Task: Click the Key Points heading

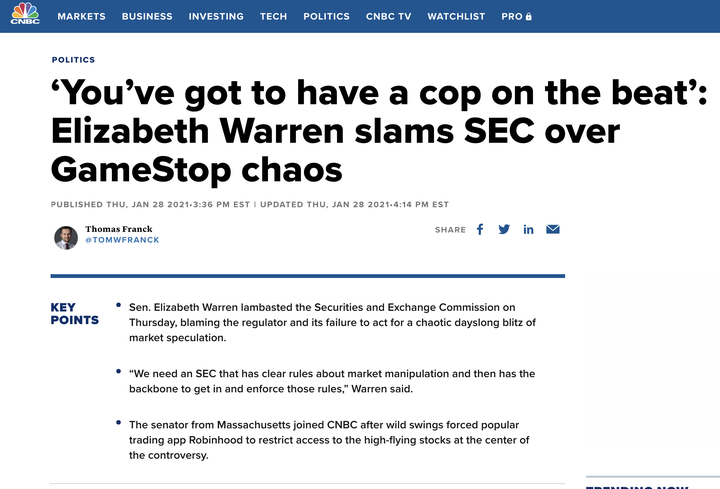Action: tap(74, 314)
